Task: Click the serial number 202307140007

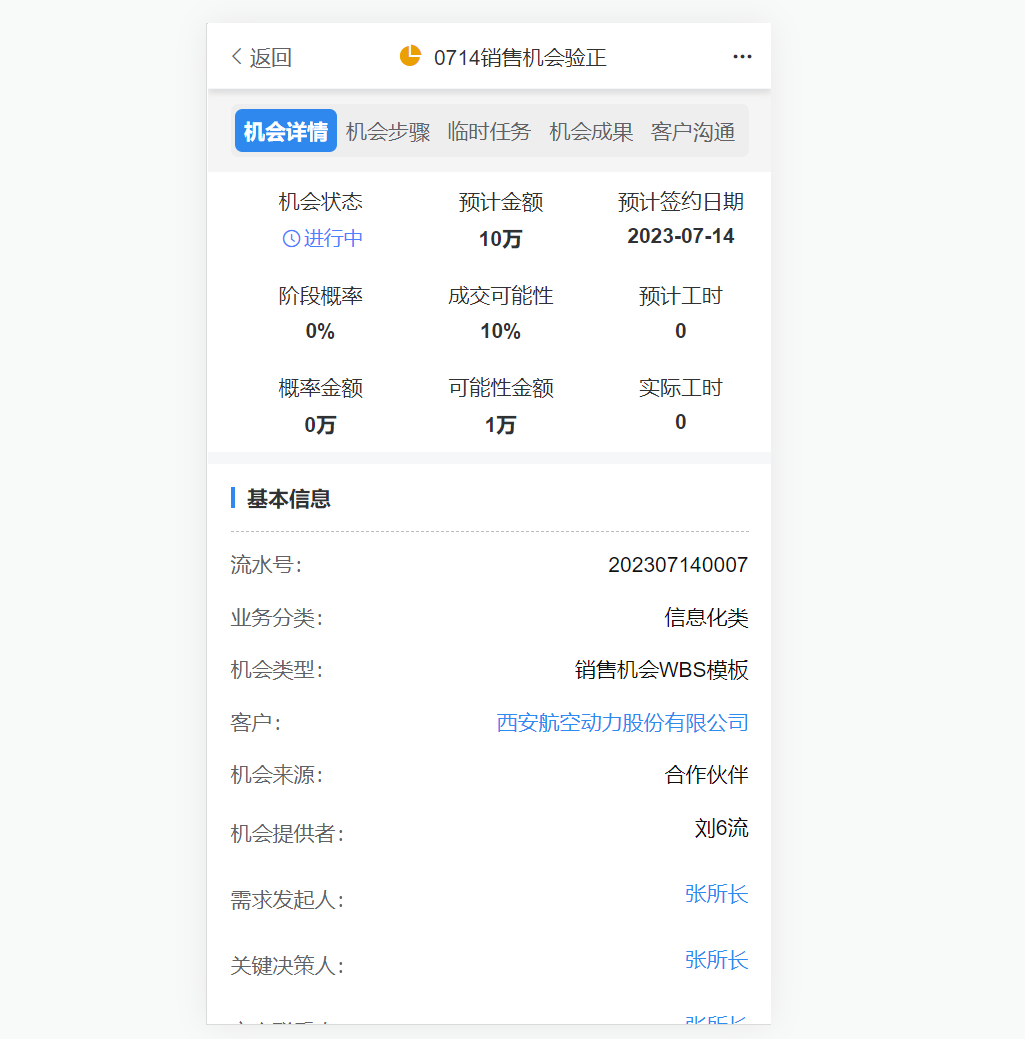Action: point(677,565)
